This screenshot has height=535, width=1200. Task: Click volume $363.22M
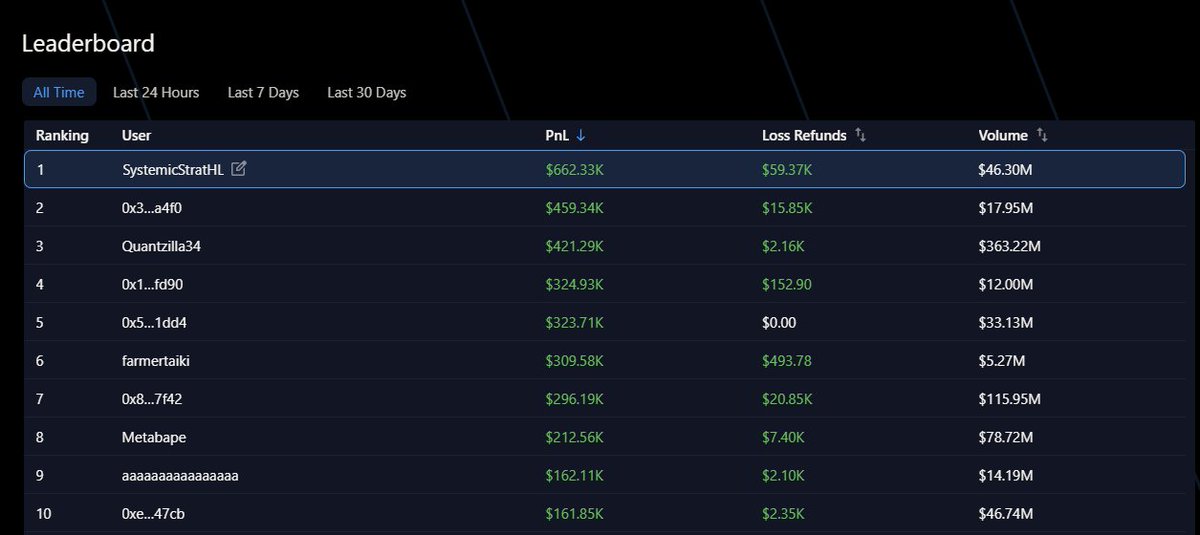coord(1009,246)
